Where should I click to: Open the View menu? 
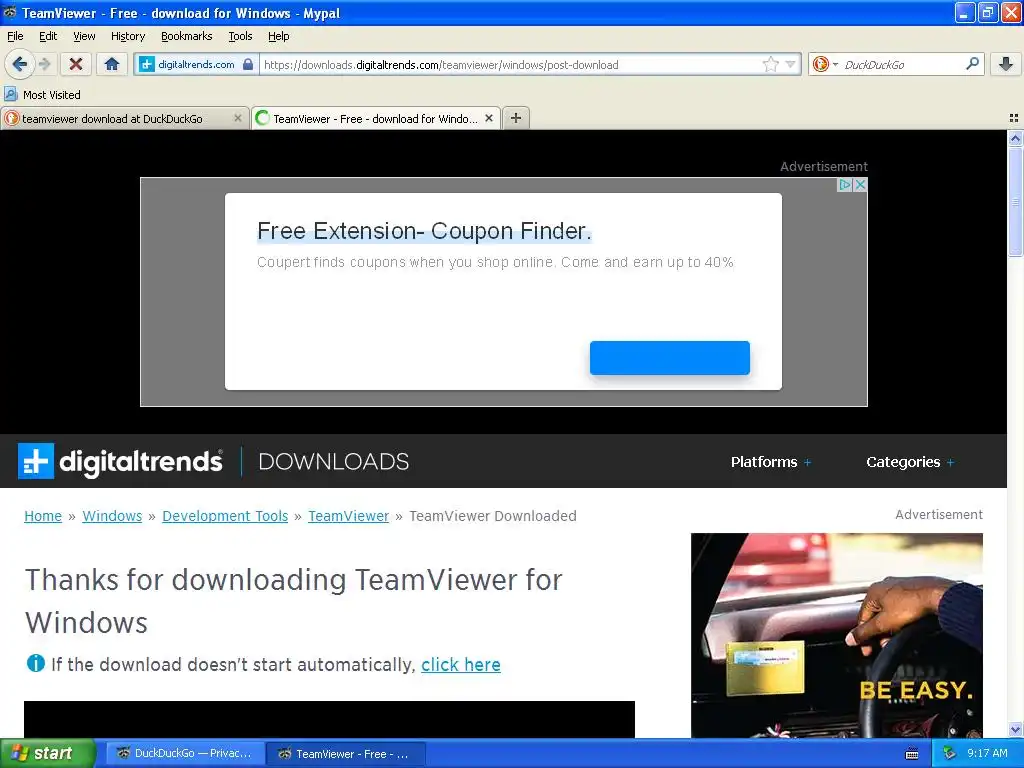[84, 36]
